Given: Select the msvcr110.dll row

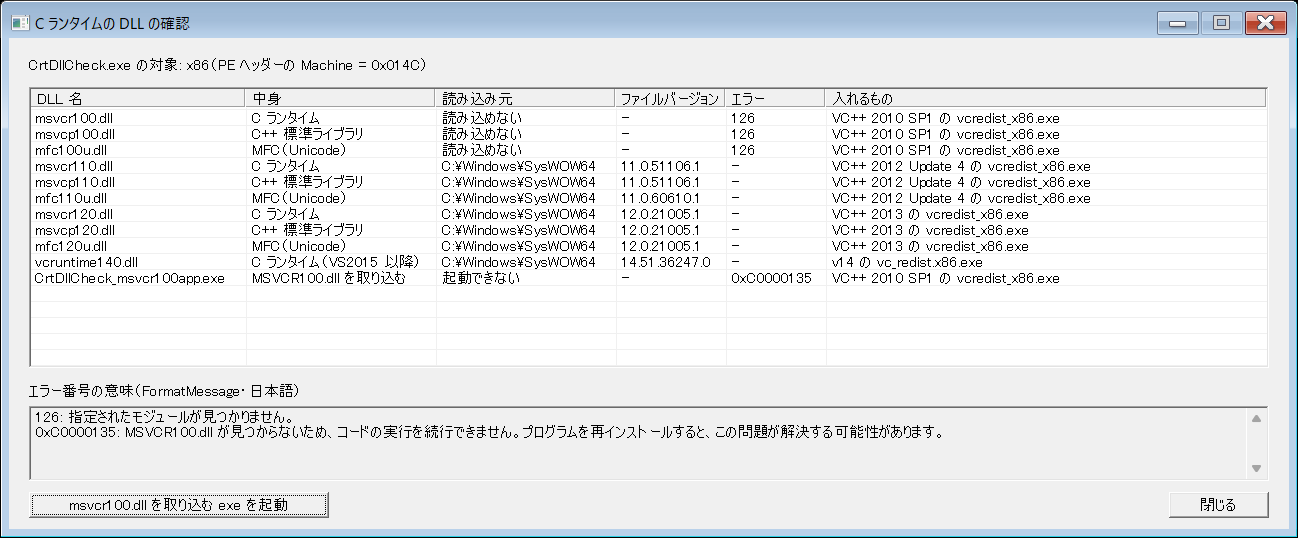Looking at the screenshot, I should pos(649,166).
